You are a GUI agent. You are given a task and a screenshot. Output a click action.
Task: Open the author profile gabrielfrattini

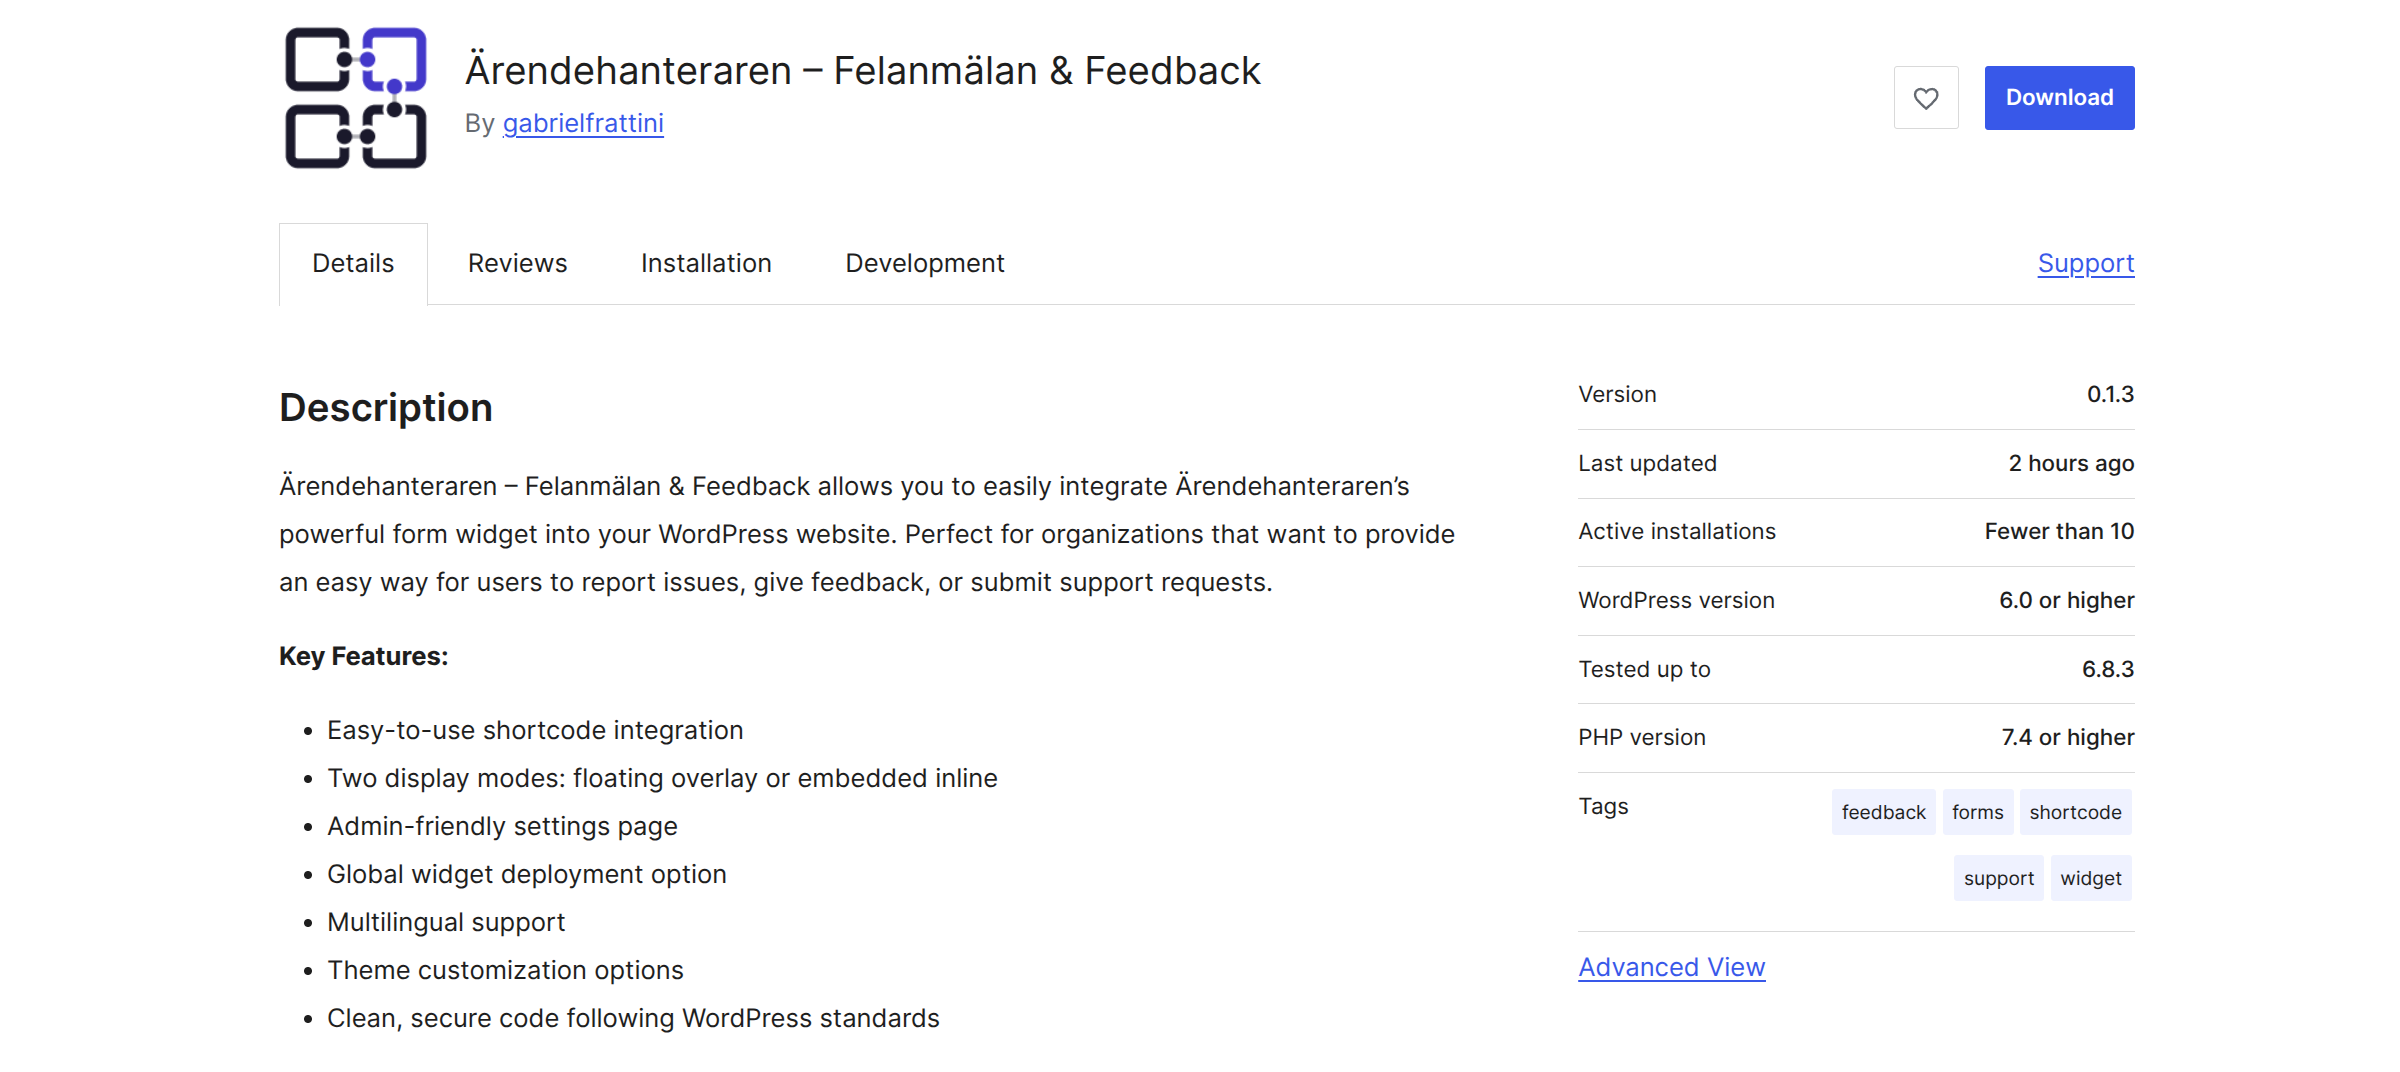[583, 123]
